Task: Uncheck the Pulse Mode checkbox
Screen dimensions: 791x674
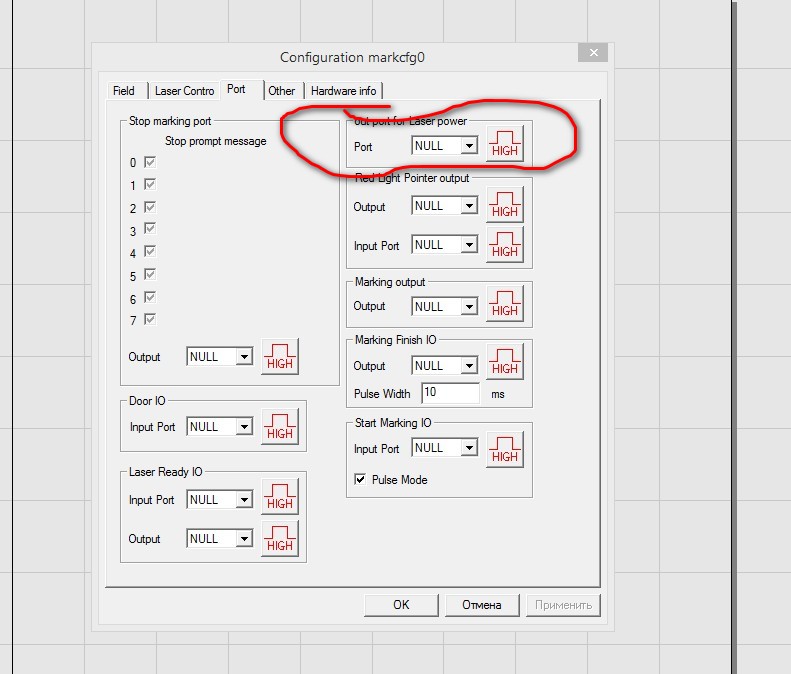Action: point(361,480)
